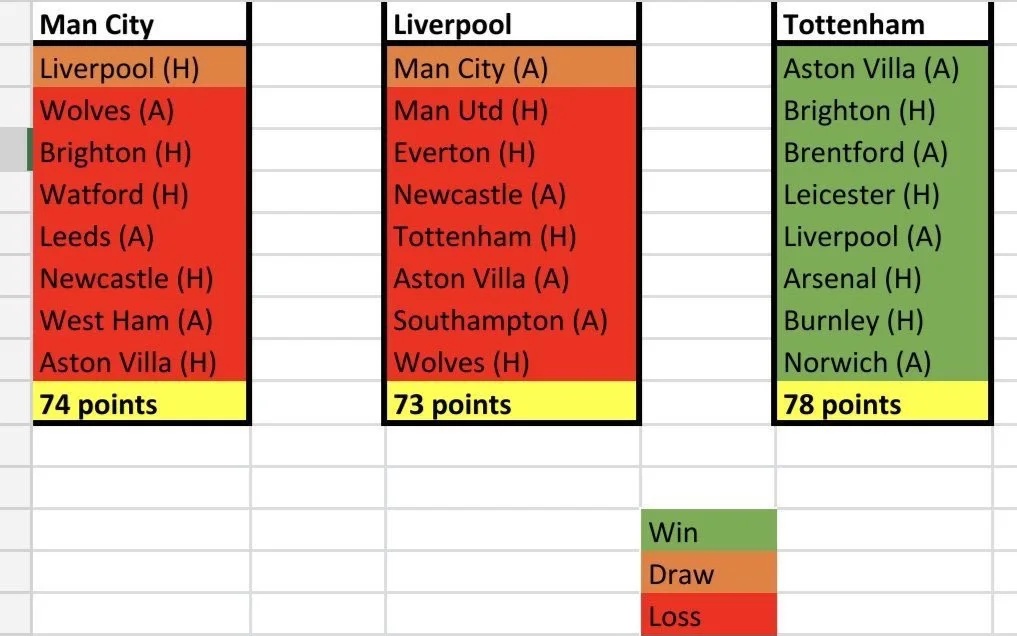
Task: Select the Wolves (A) fixture cell
Action: 140,109
